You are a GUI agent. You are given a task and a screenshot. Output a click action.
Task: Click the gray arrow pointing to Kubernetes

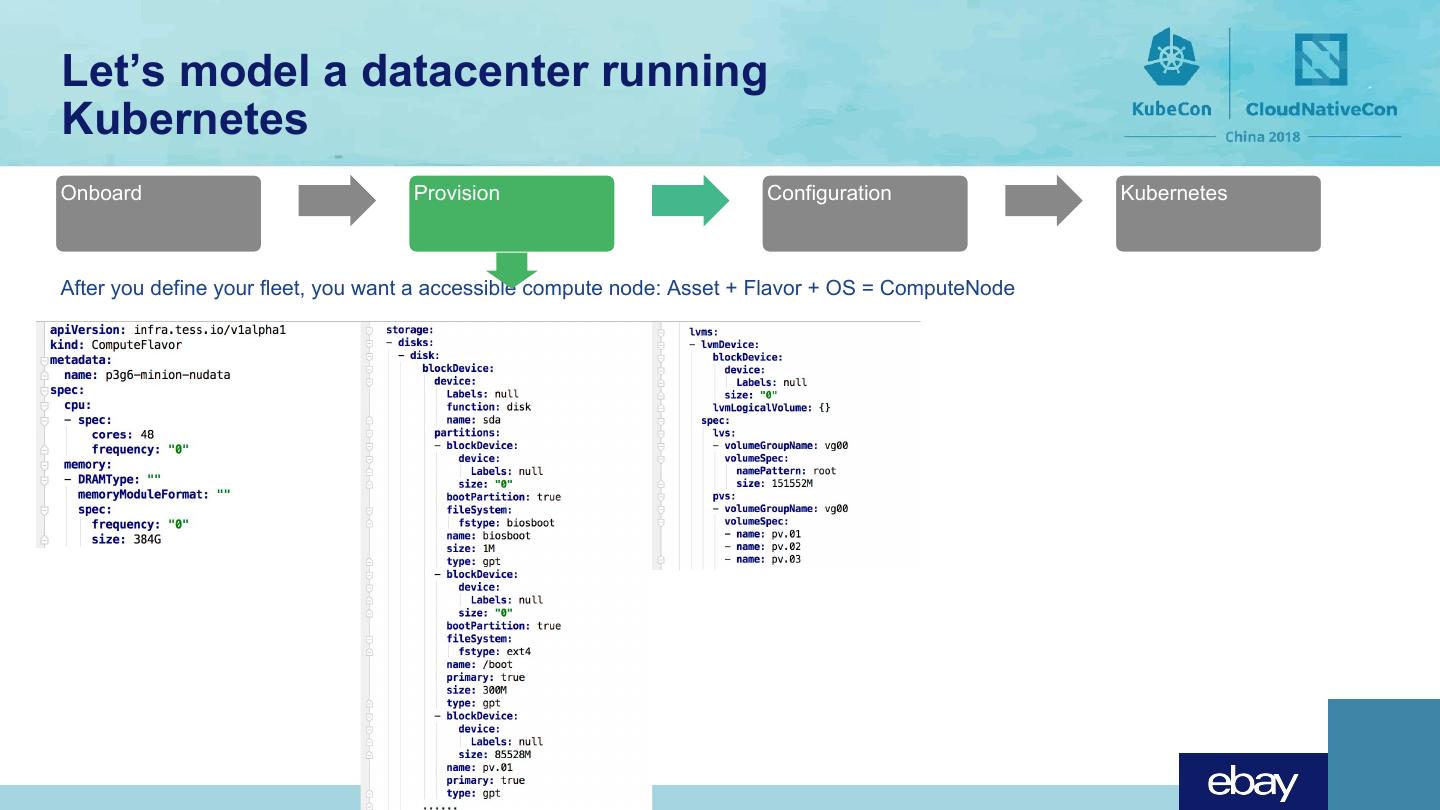coord(1043,201)
